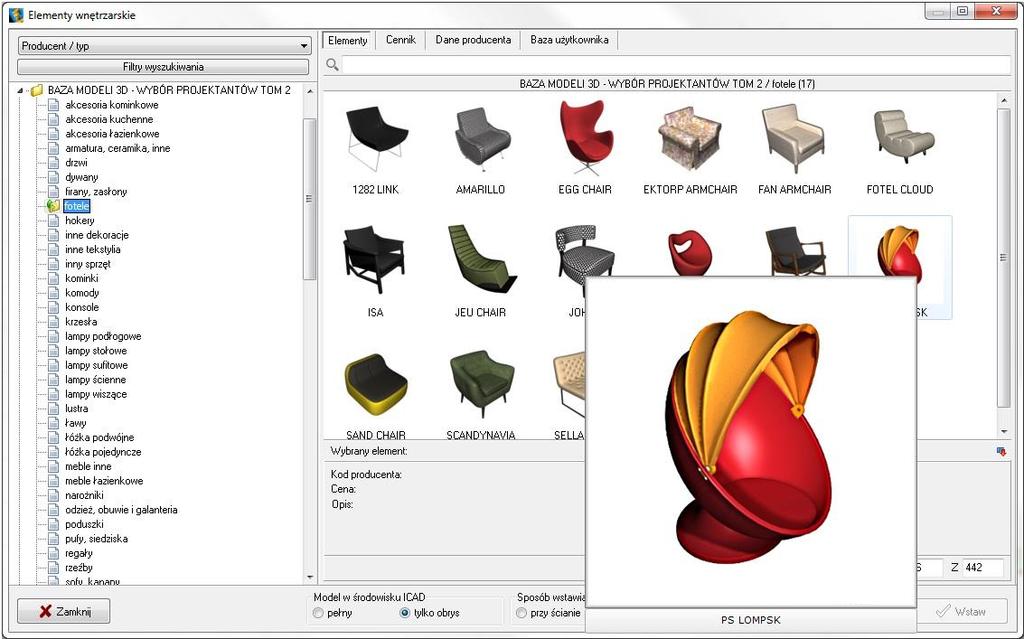Click document icon next to ławy
1024x639 pixels.
(x=54, y=423)
